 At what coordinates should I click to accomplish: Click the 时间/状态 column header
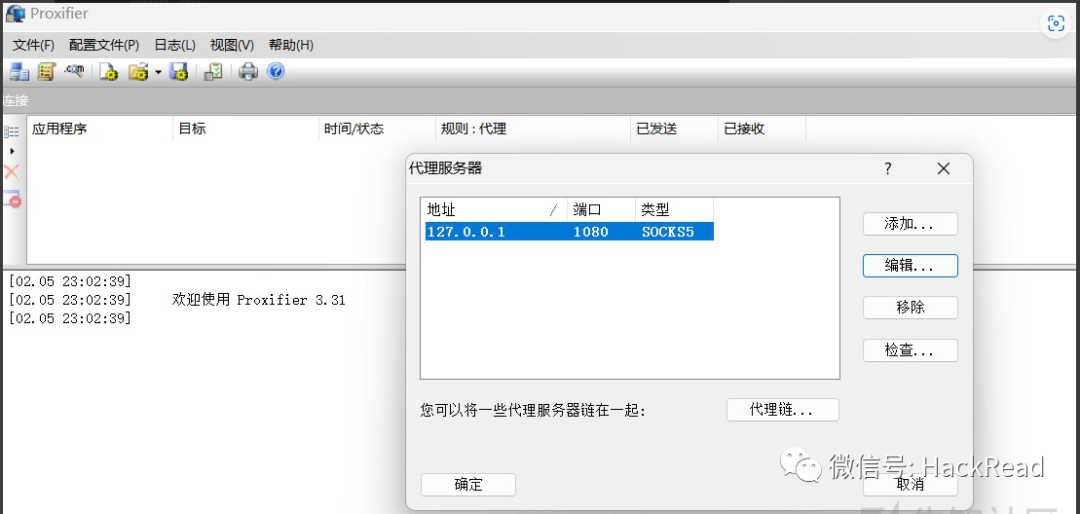[377, 129]
